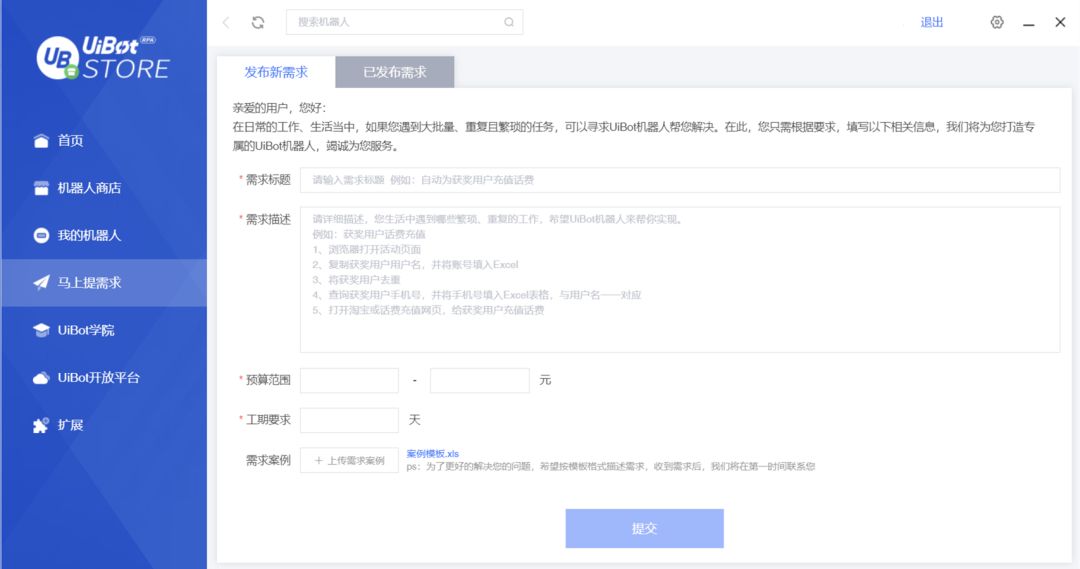
Task: Open the 案例模板.xls template link
Action: [x=433, y=453]
